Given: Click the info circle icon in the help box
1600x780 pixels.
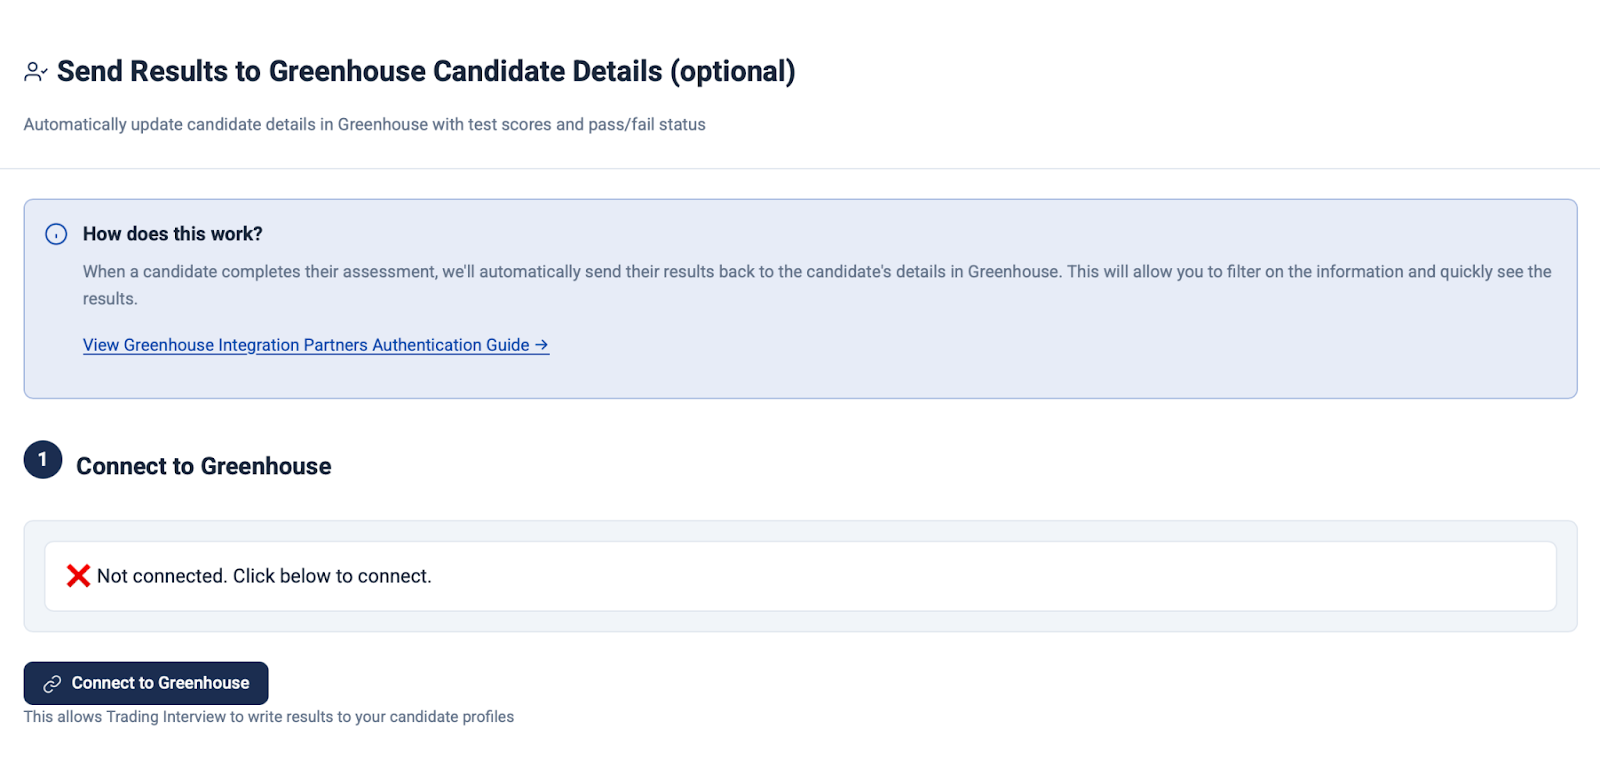Looking at the screenshot, I should 56,234.
